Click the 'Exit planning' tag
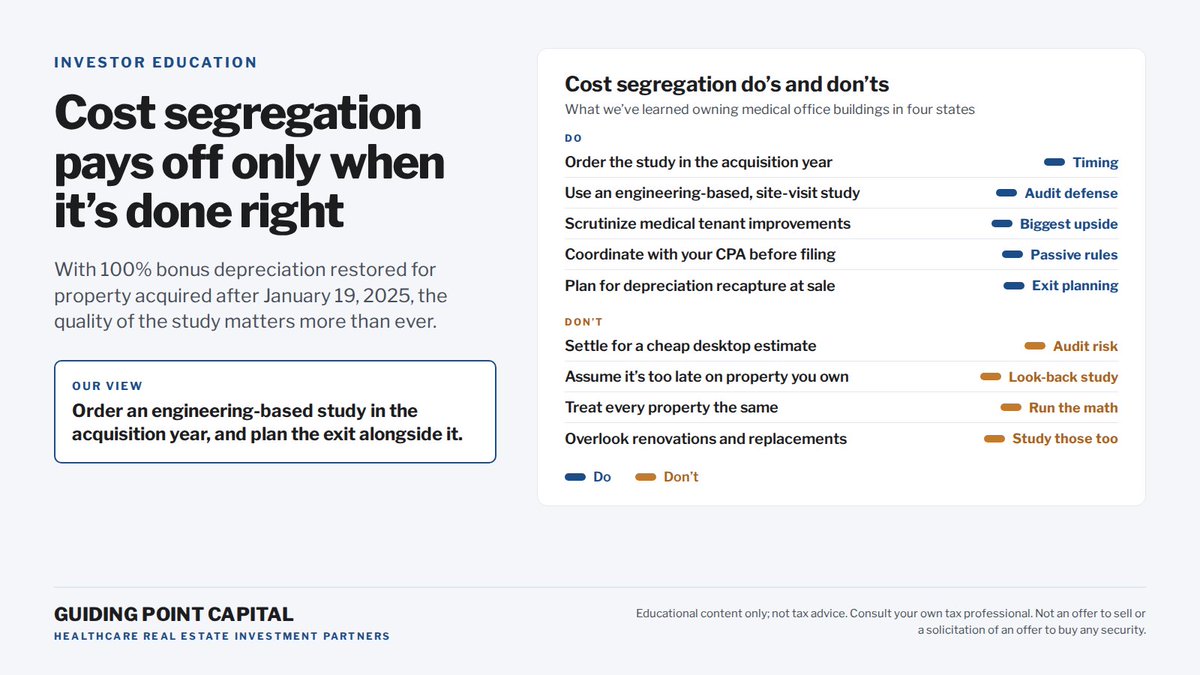Viewport: 1200px width, 675px height. [1075, 285]
